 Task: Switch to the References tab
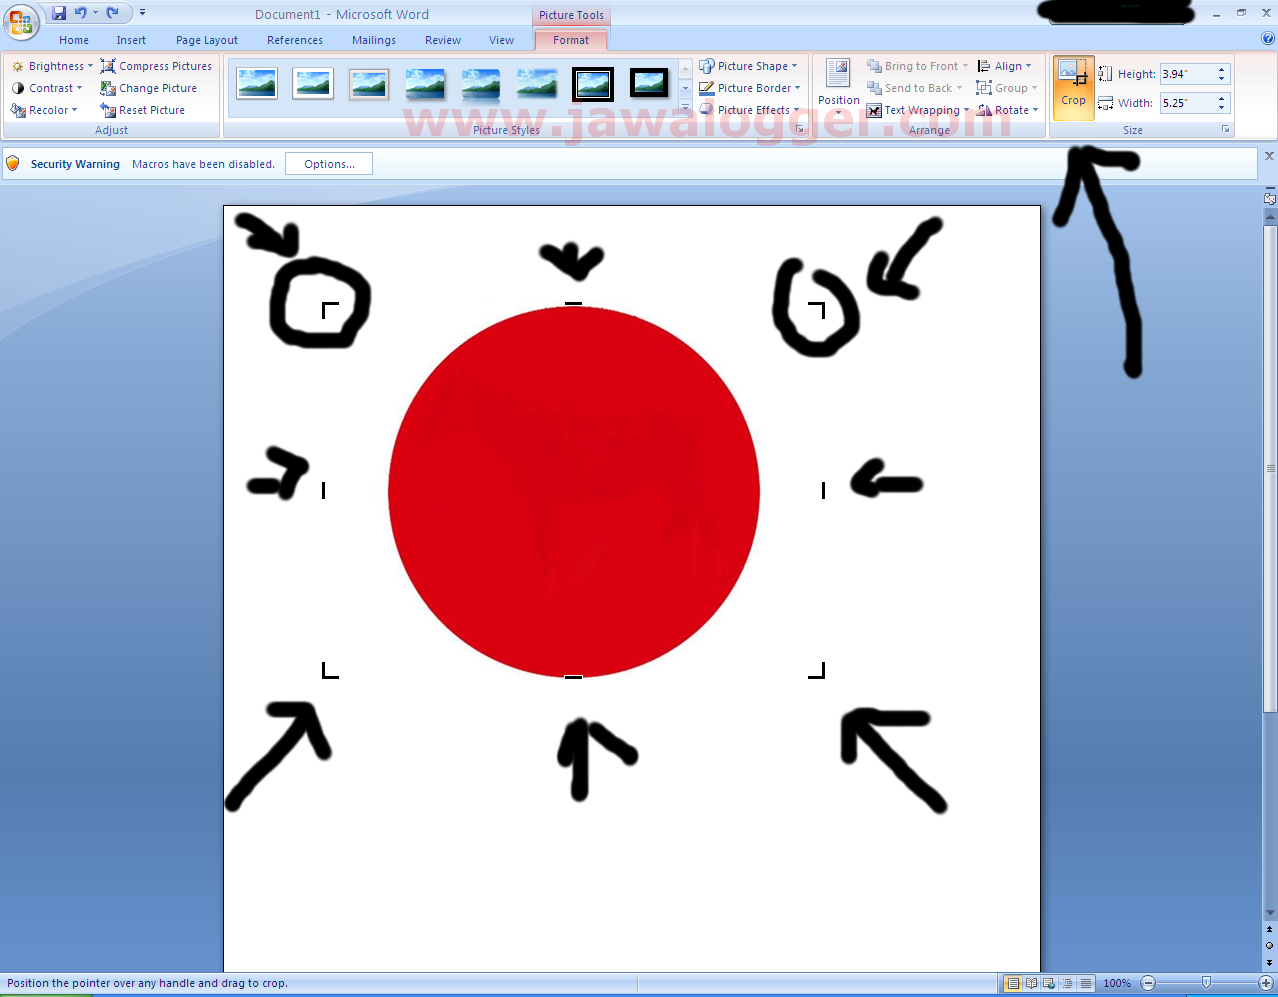click(295, 40)
